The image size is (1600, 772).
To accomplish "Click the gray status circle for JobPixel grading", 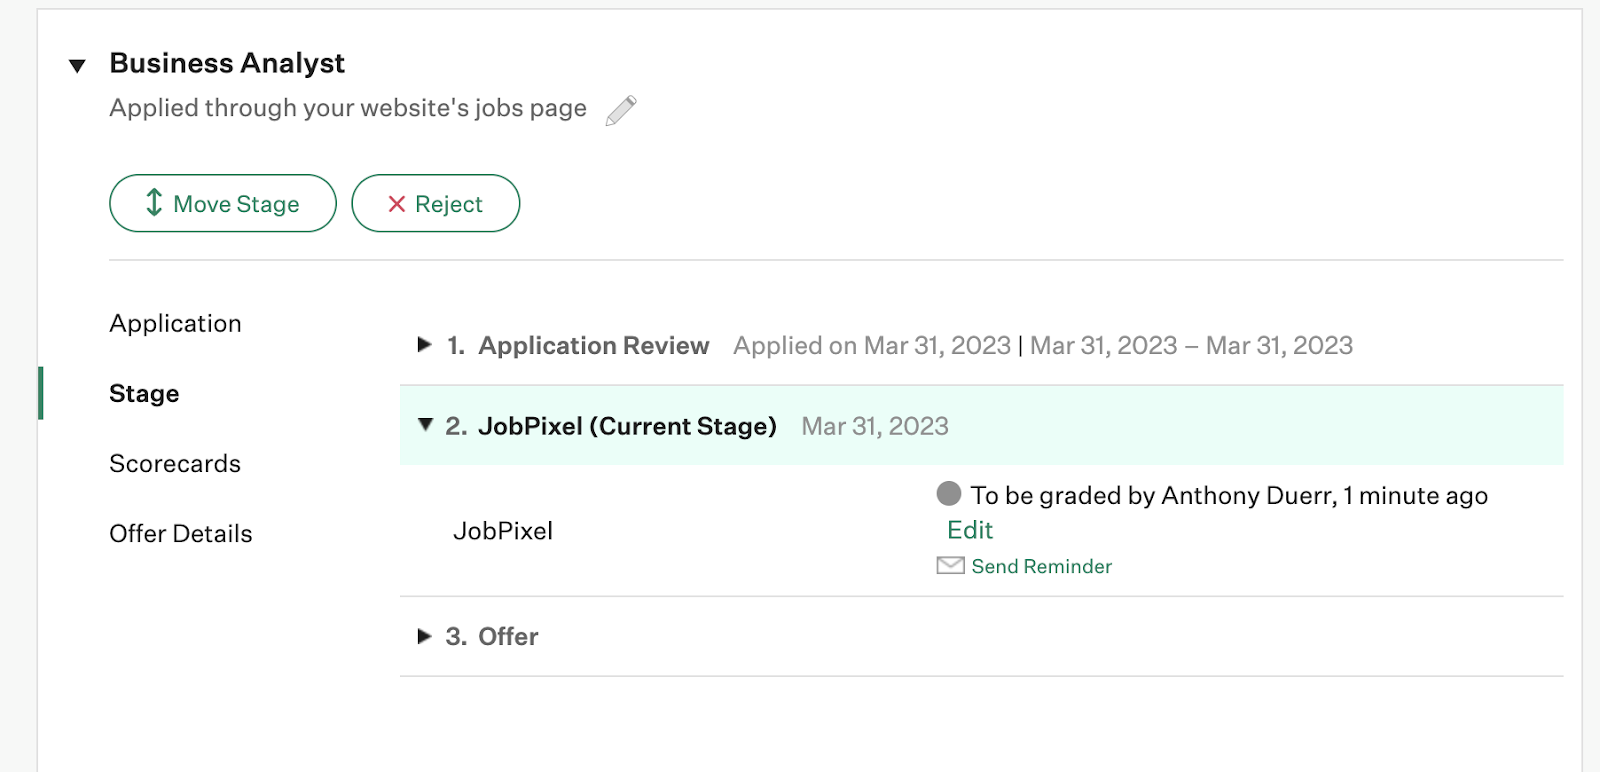I will point(949,493).
